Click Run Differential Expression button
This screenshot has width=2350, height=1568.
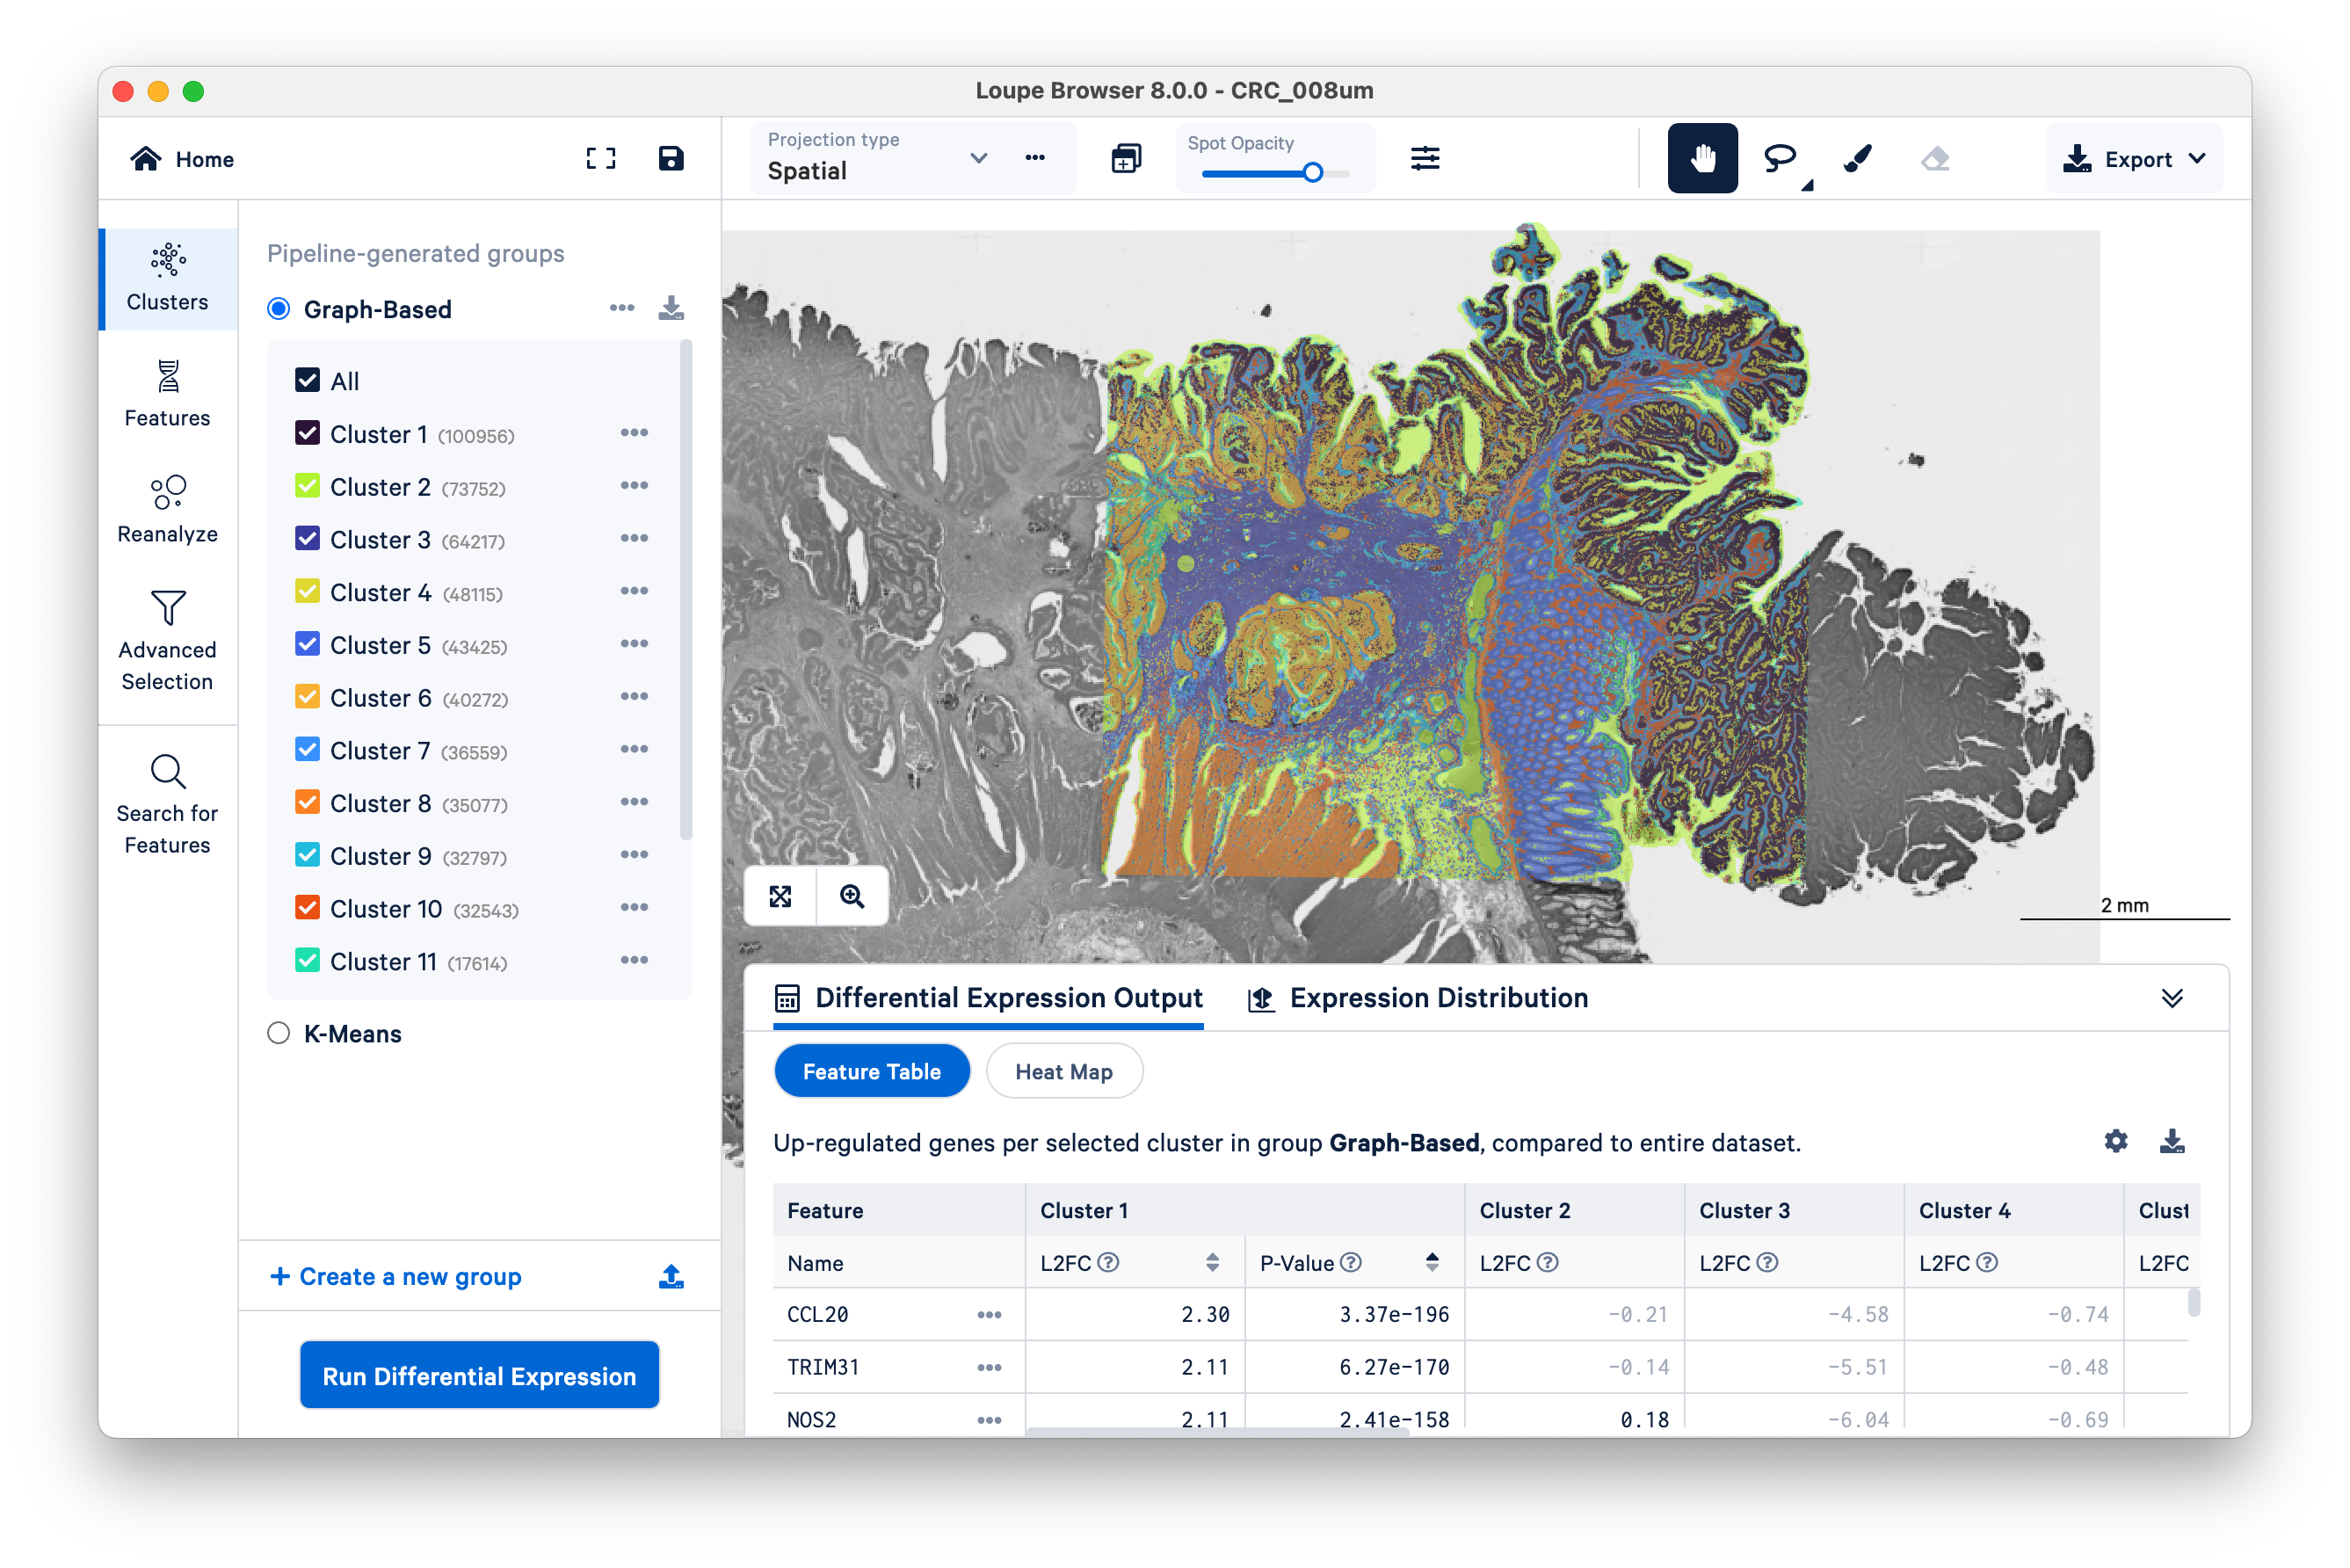coord(479,1375)
